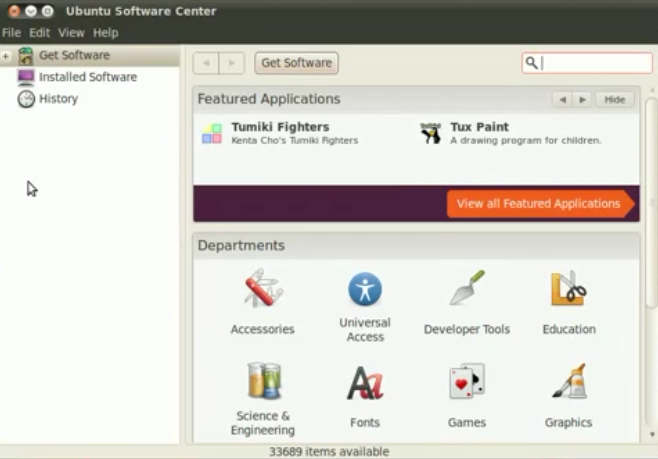Show next featured applications
658x459 pixels.
(x=582, y=99)
